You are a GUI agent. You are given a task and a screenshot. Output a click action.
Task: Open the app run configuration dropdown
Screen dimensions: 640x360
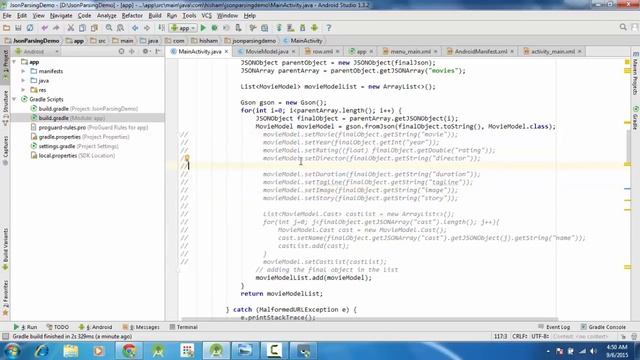coord(183,28)
